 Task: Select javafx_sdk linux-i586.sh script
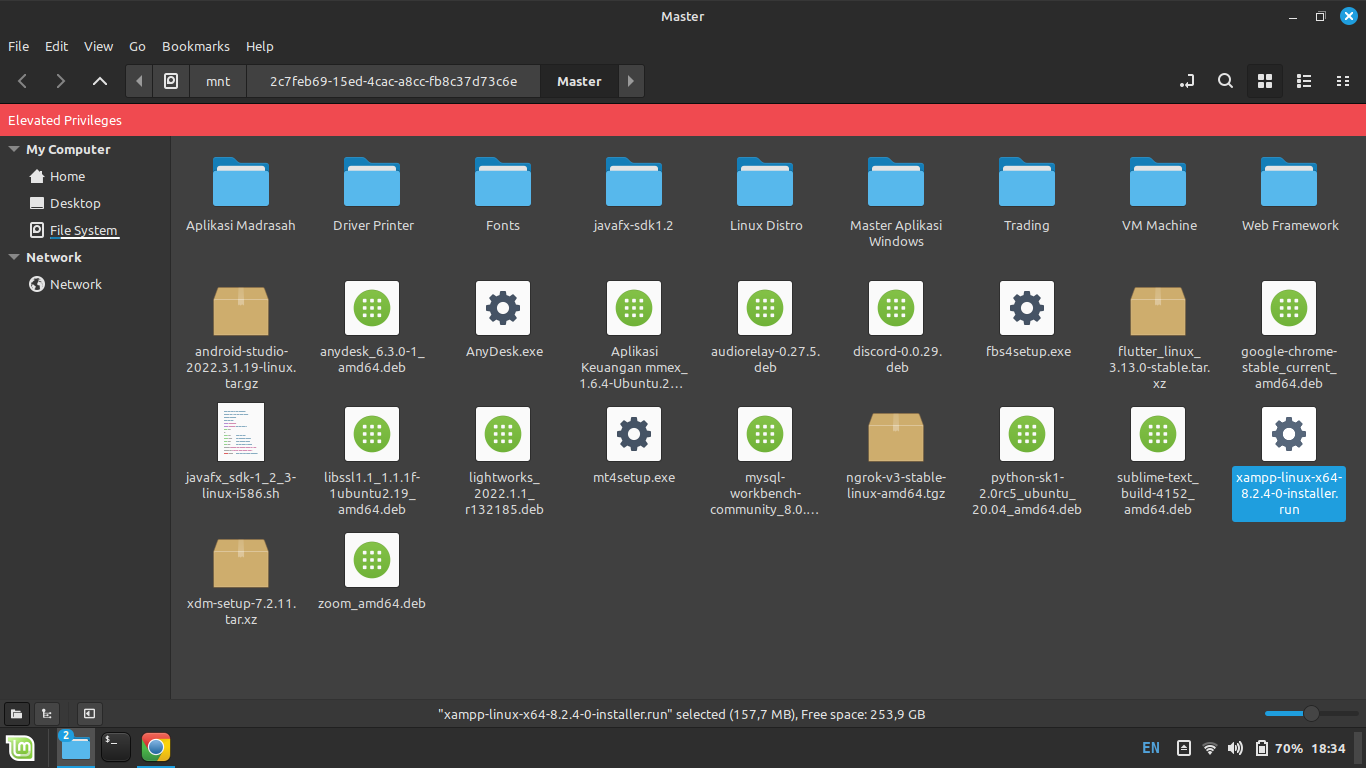tap(241, 454)
